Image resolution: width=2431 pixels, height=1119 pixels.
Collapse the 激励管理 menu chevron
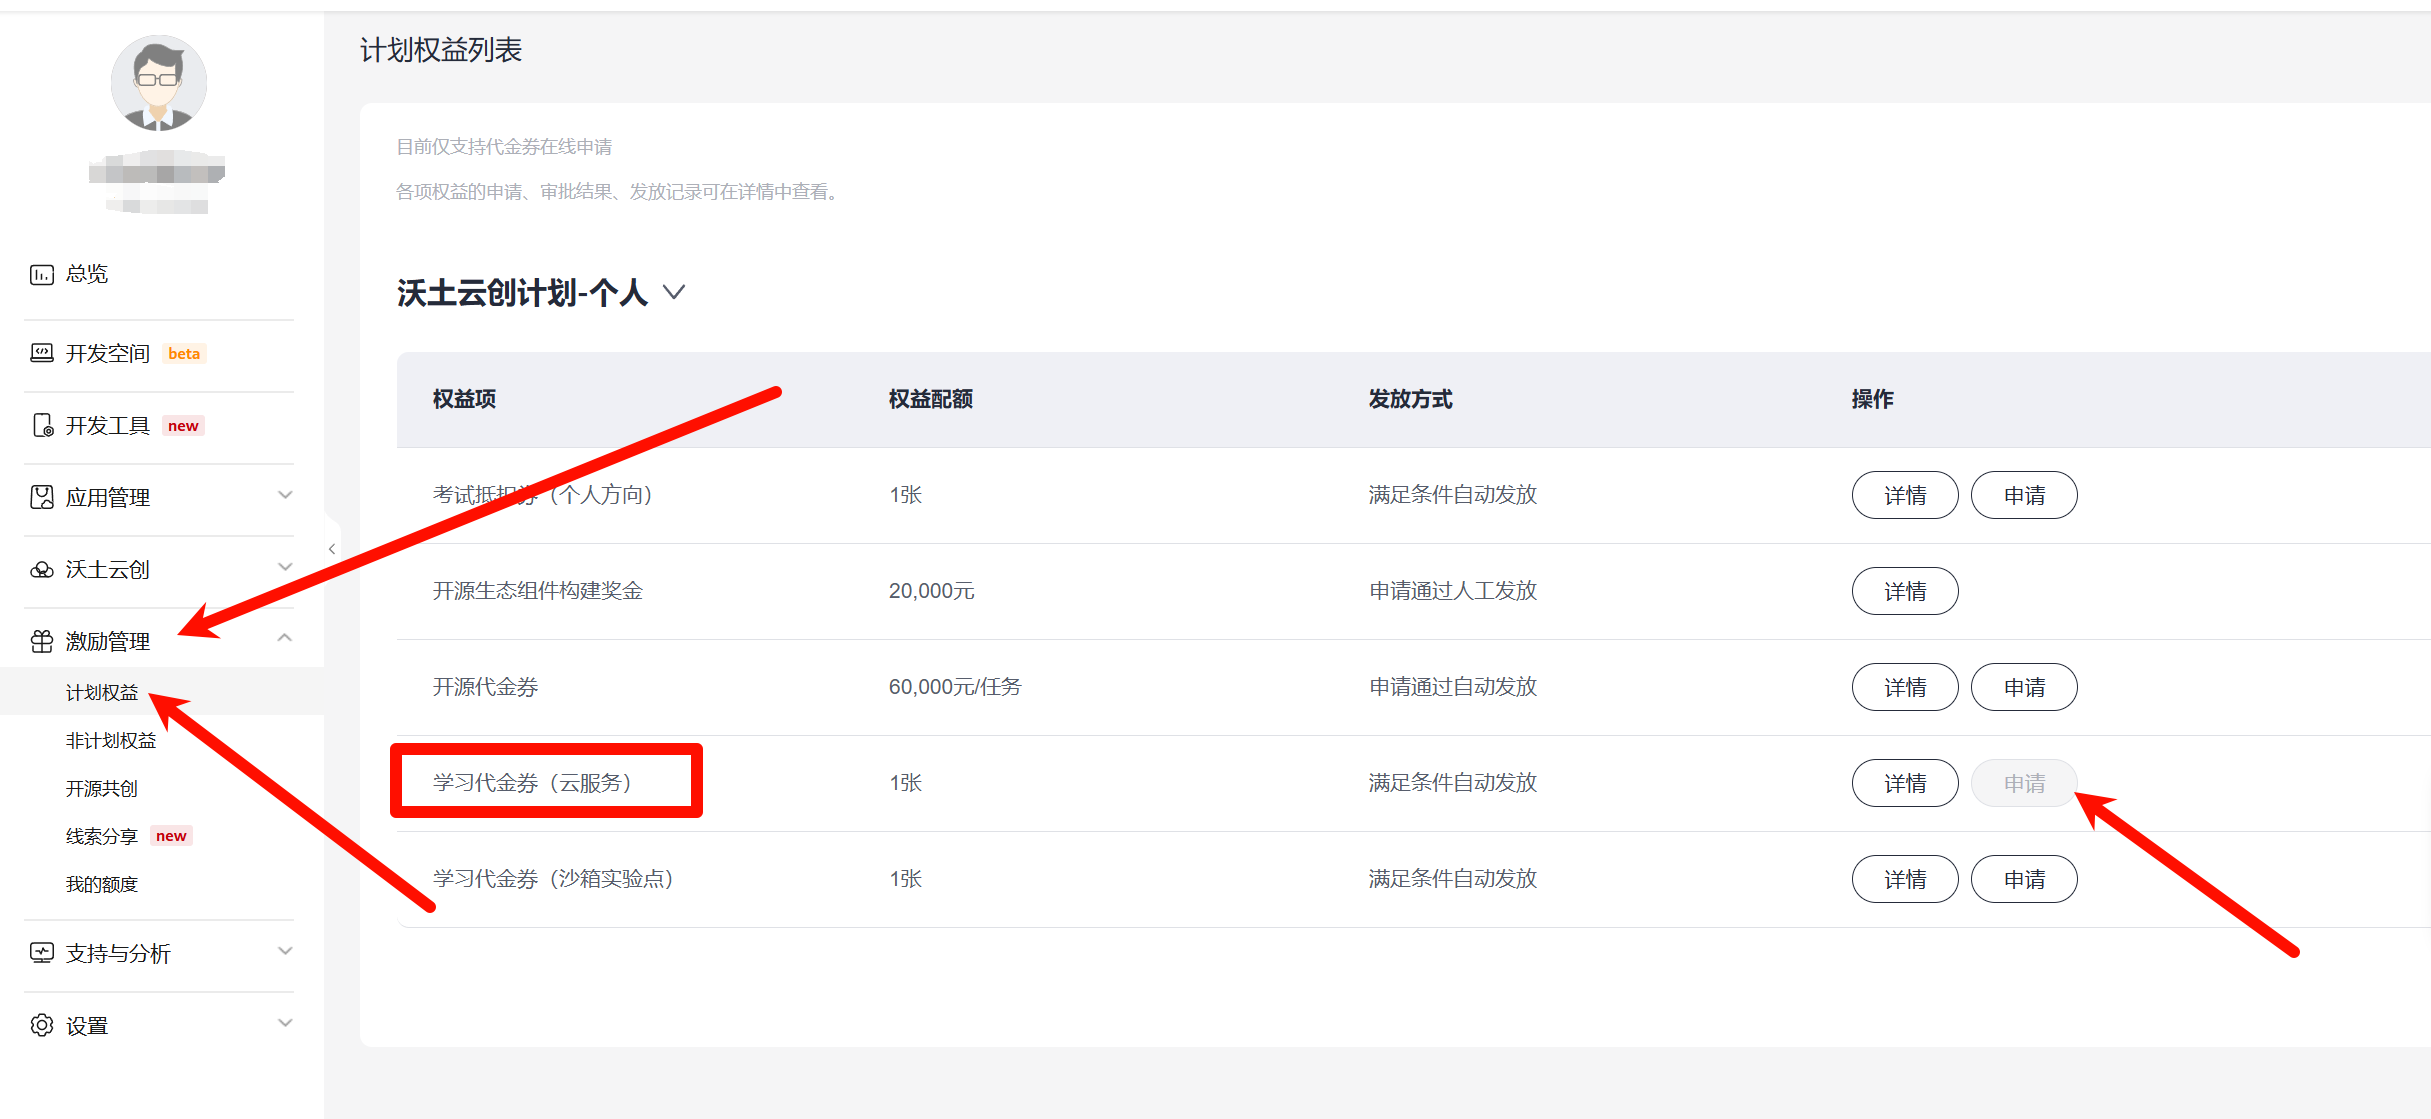pos(285,638)
